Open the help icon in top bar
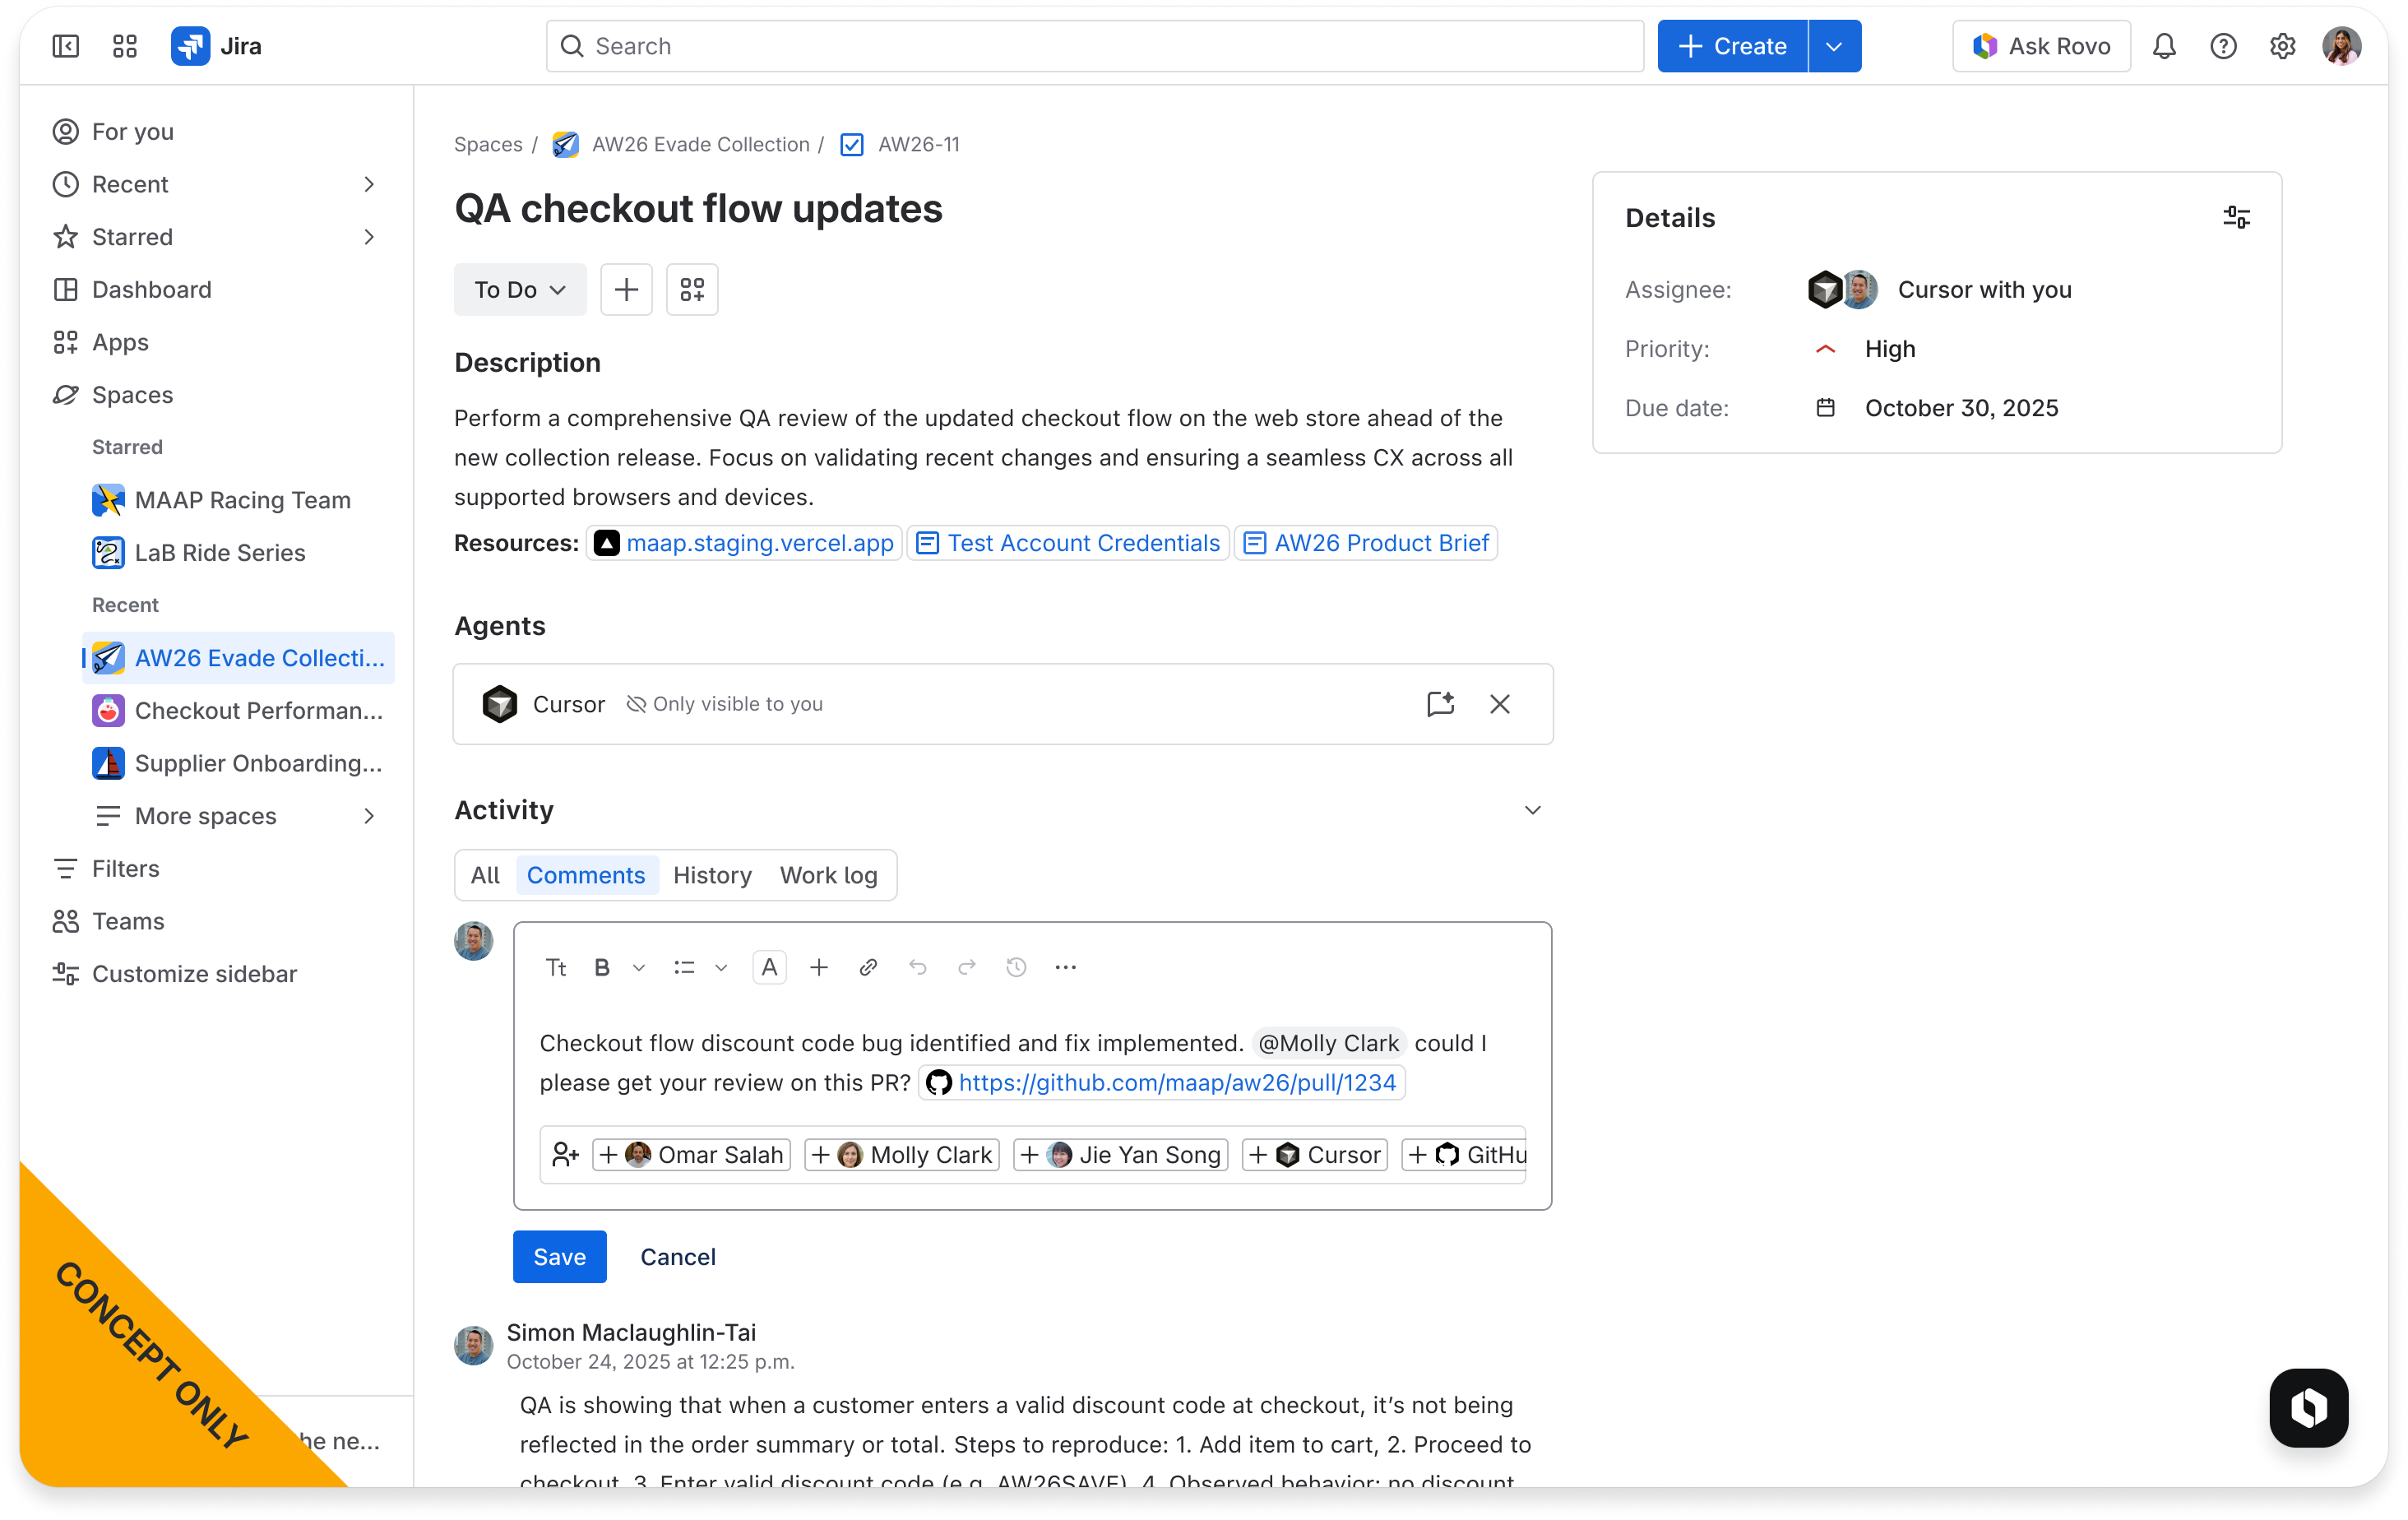This screenshot has width=2408, height=1520. [x=2223, y=46]
